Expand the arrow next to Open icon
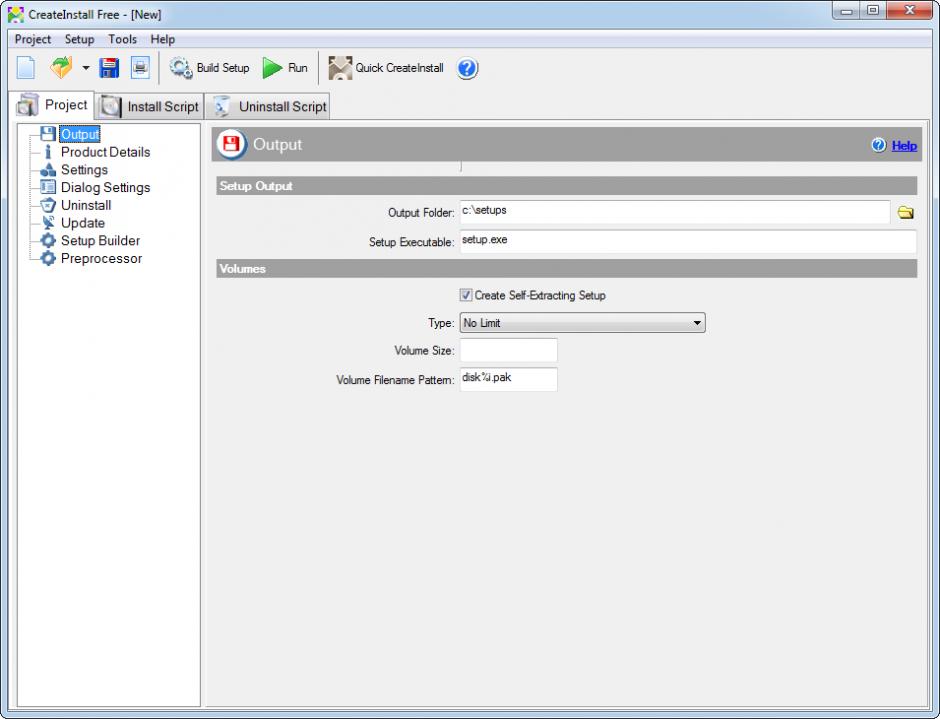 86,68
